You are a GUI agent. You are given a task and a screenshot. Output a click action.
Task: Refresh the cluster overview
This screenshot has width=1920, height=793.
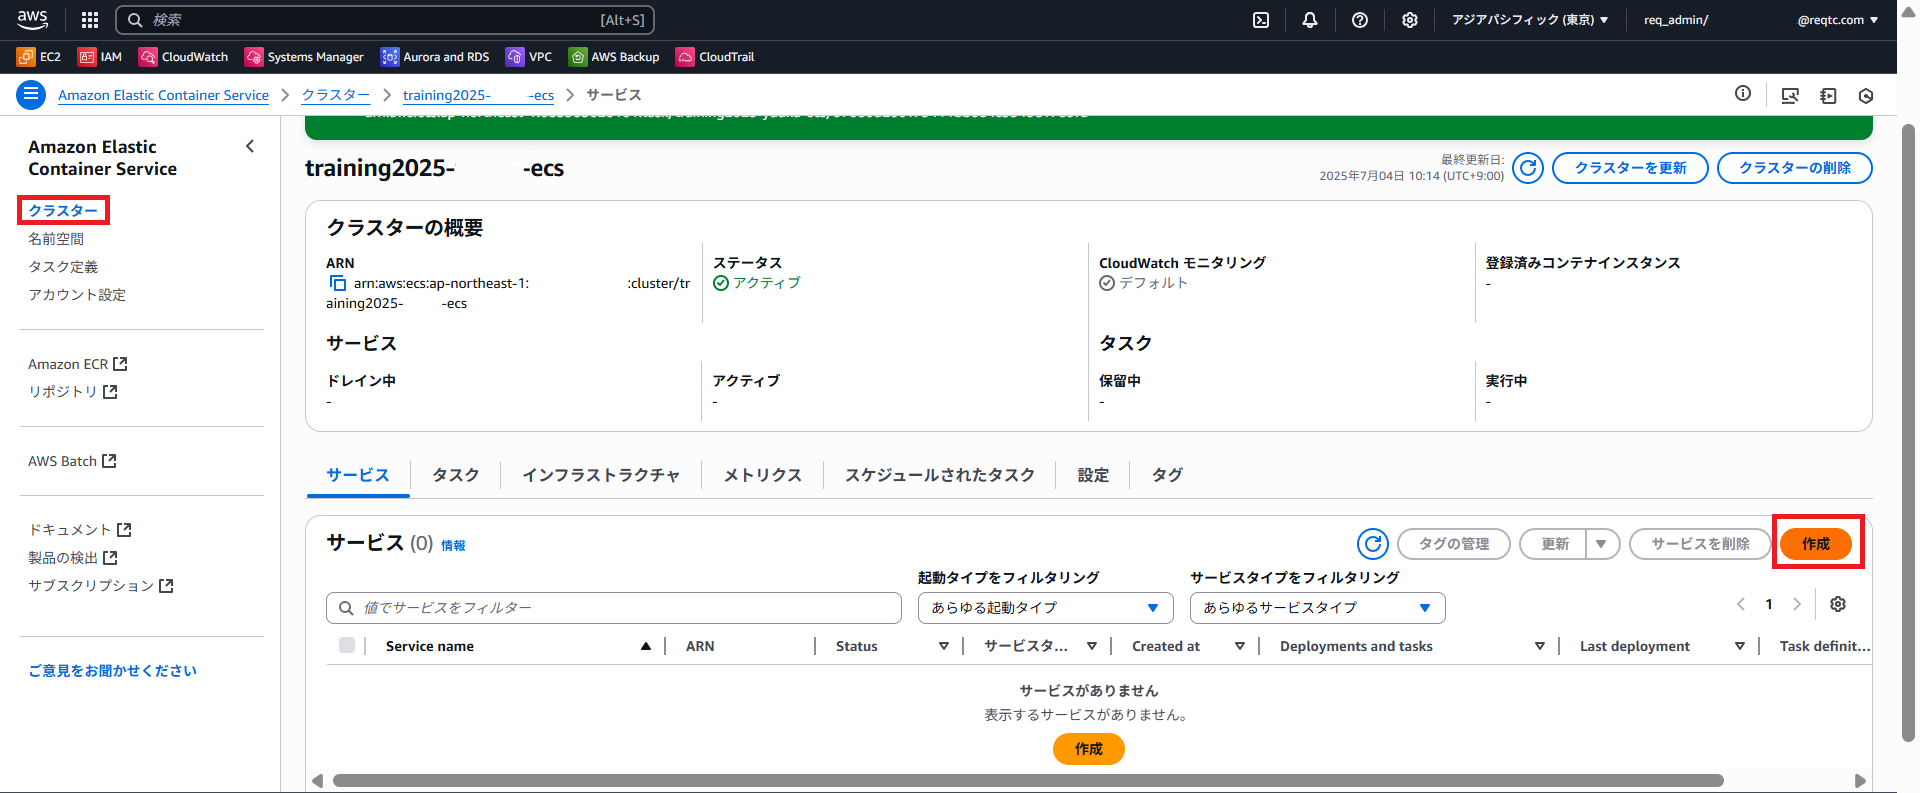(x=1528, y=168)
